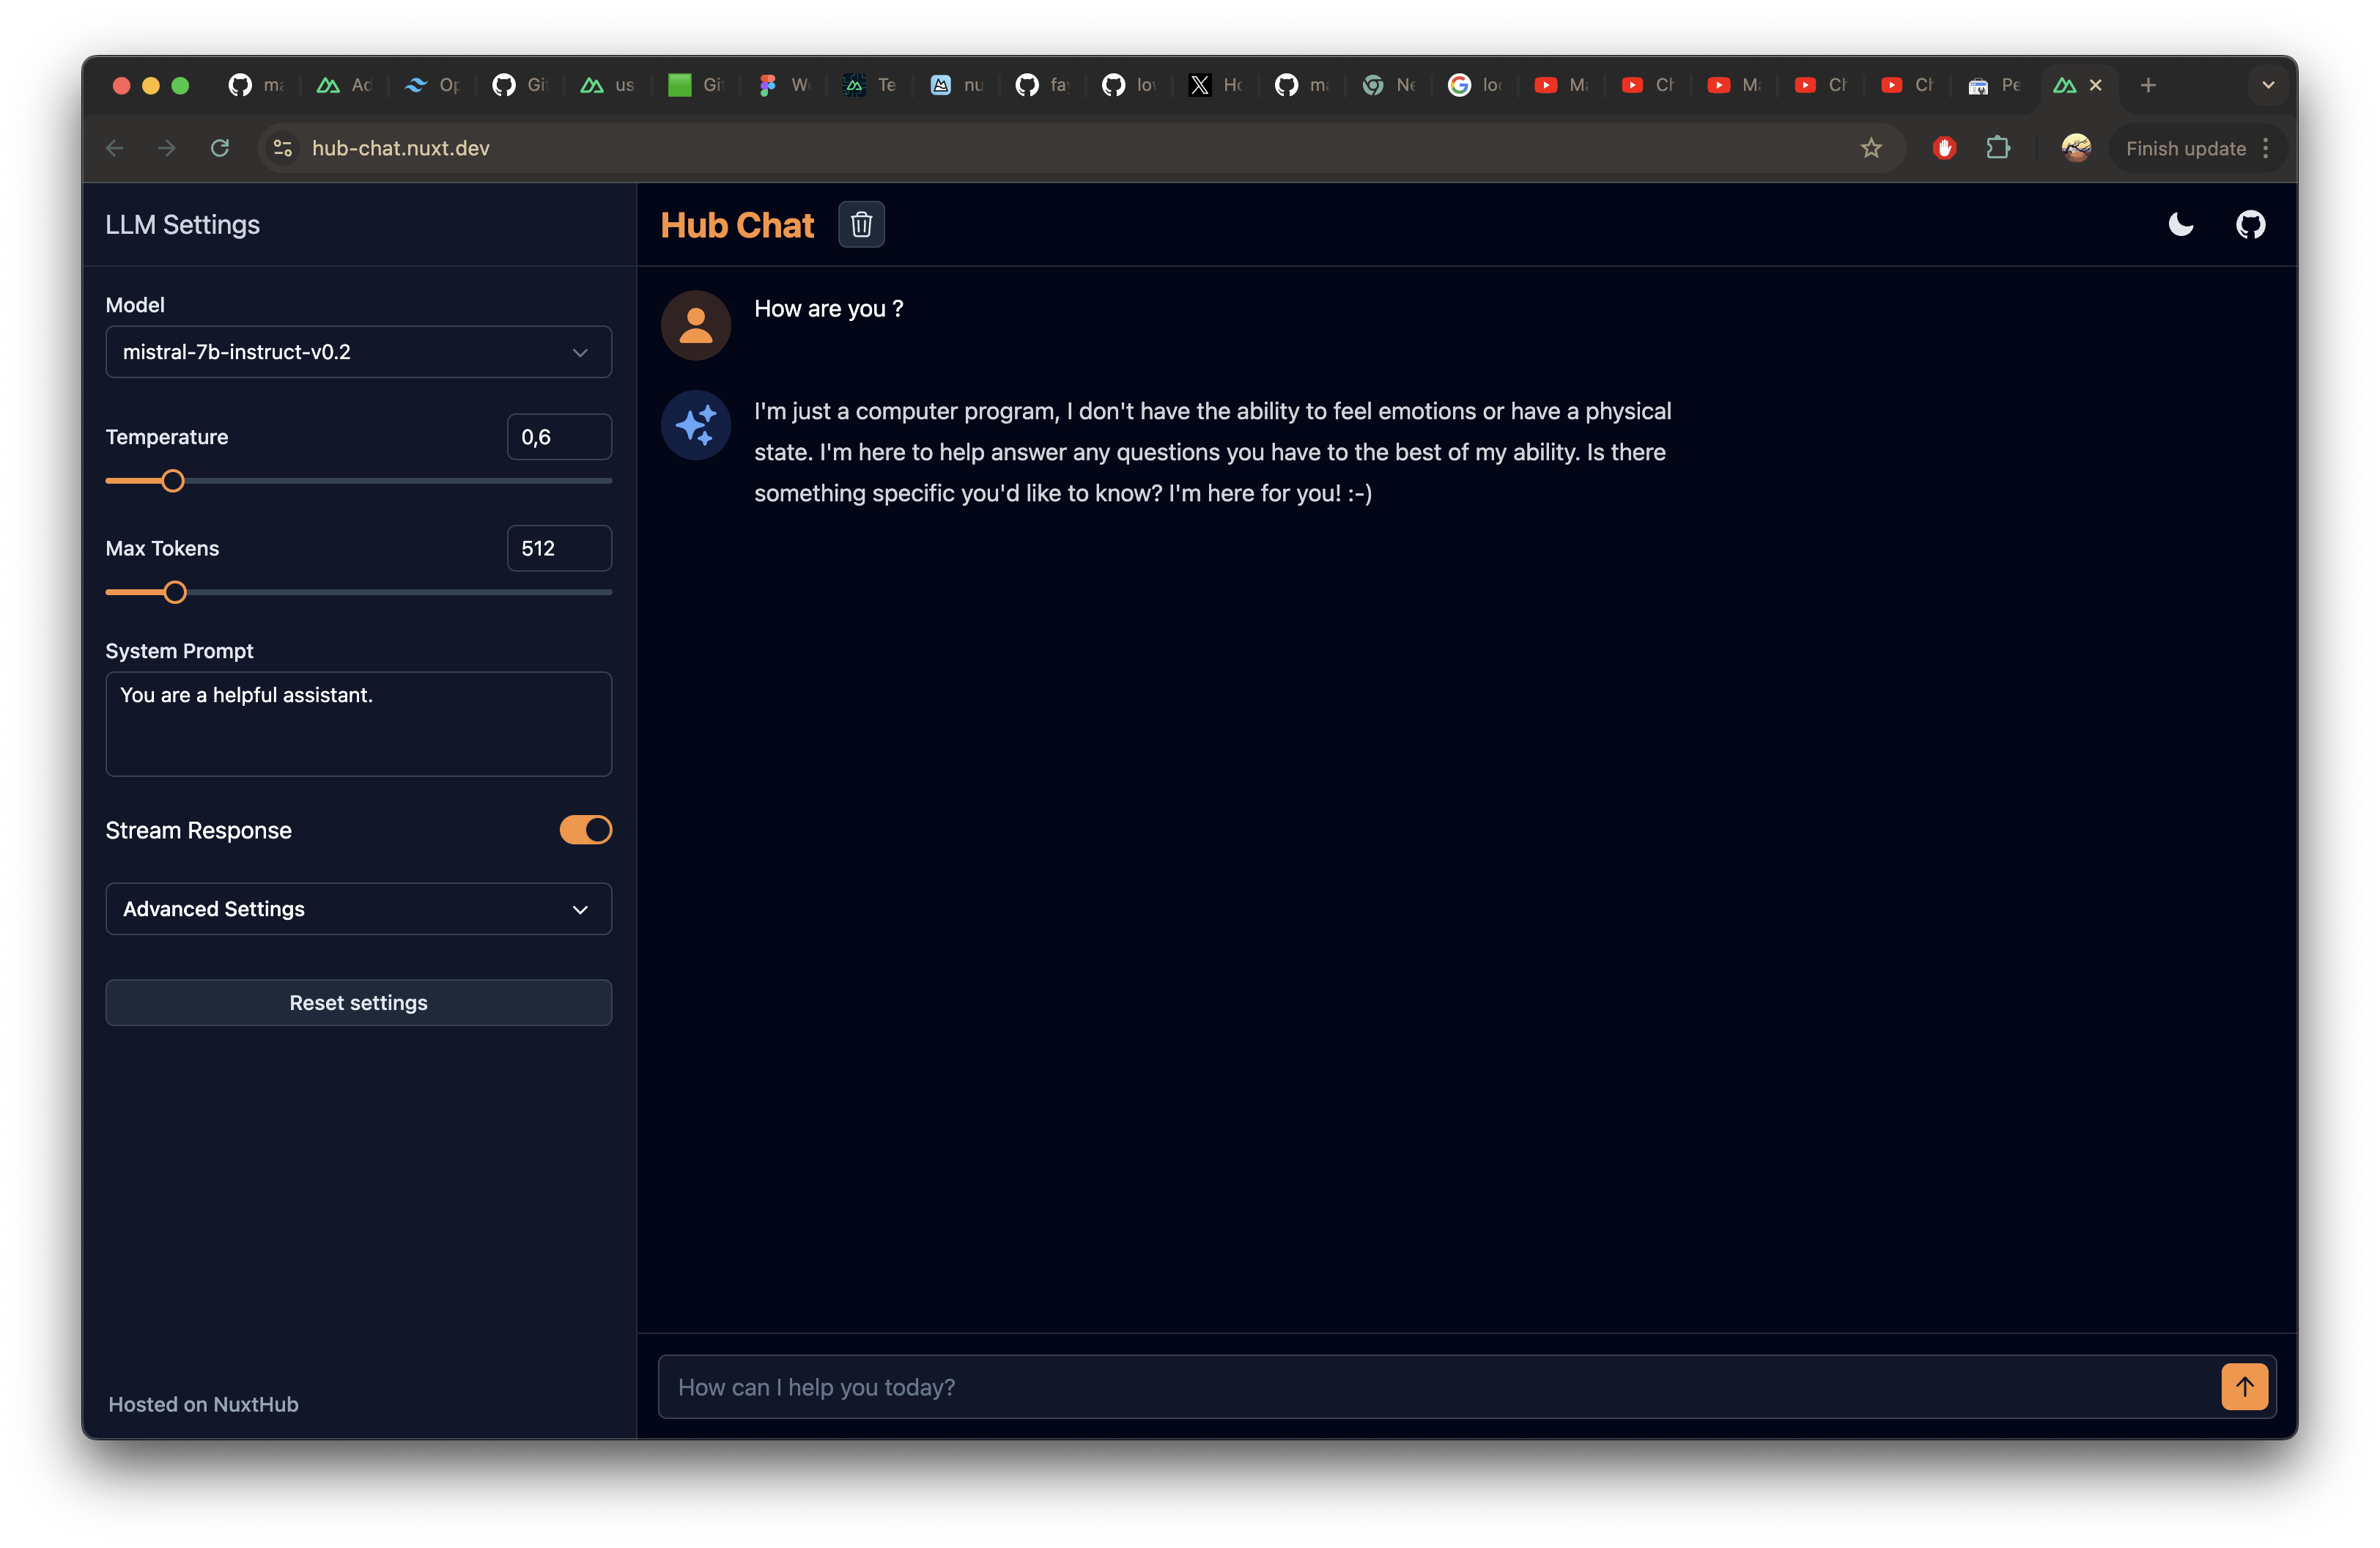Click the Finish update button
This screenshot has width=2380, height=1548.
[2185, 148]
